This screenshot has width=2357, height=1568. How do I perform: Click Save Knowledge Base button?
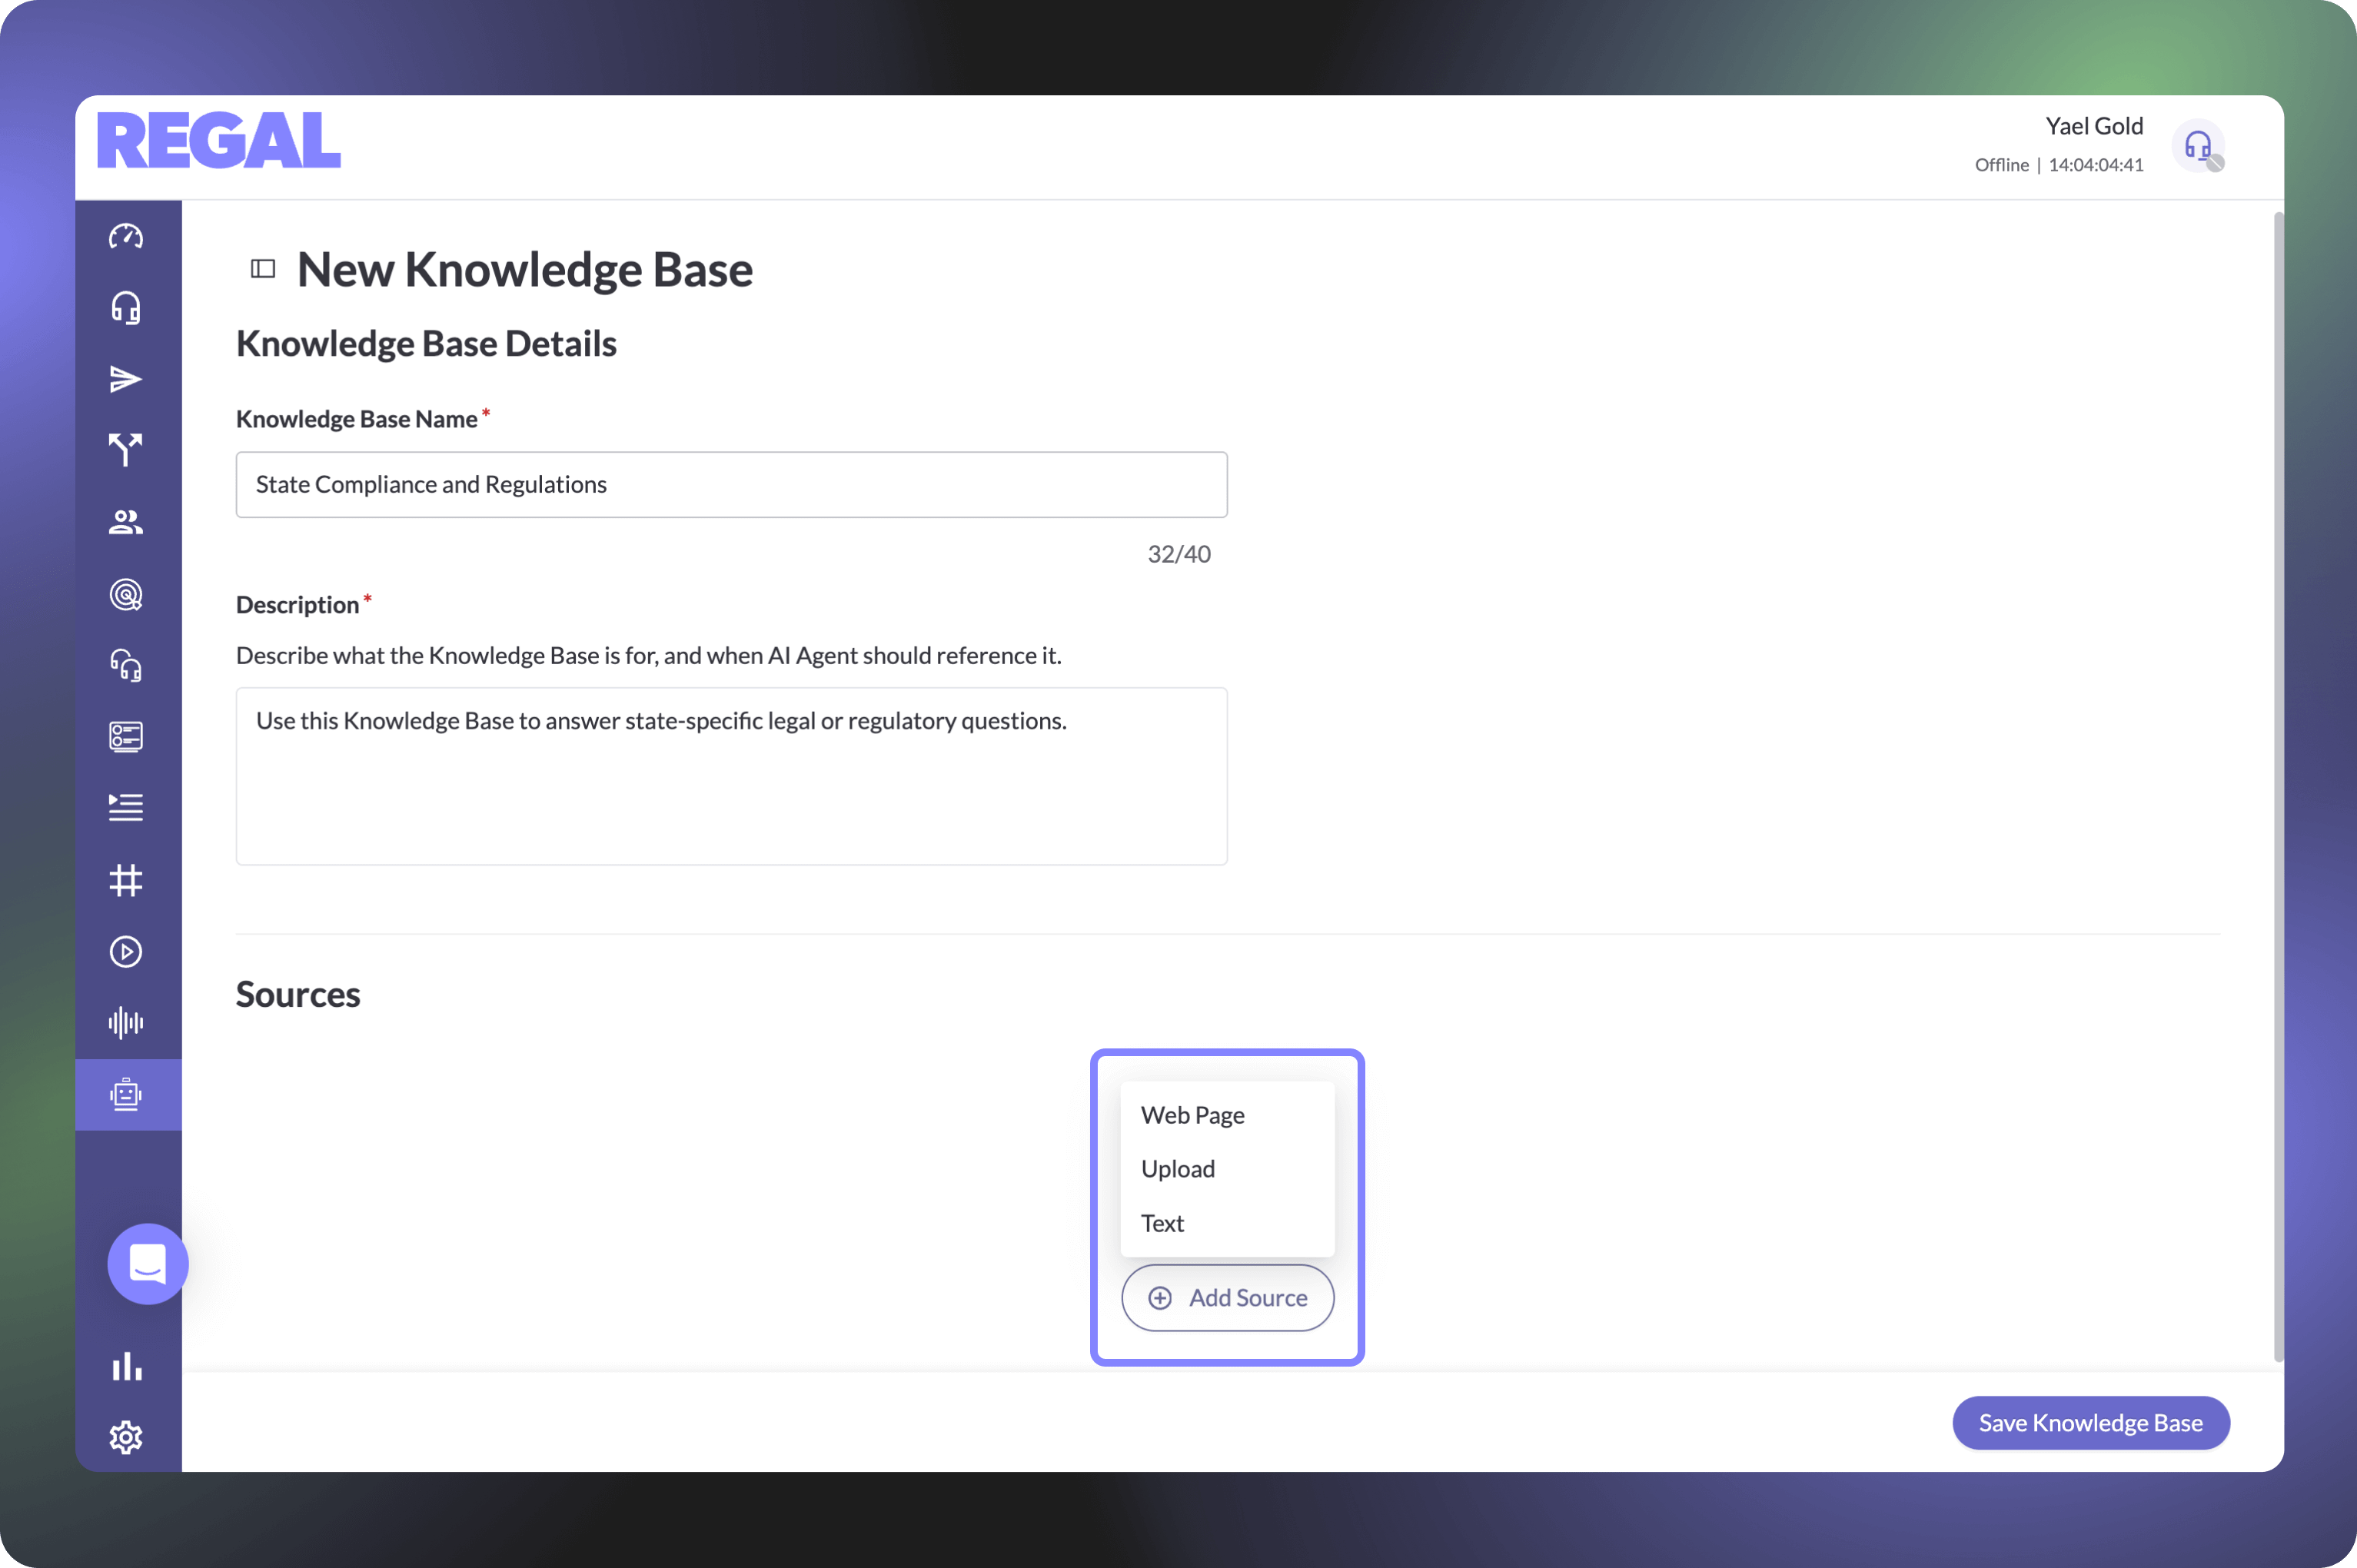2090,1422
